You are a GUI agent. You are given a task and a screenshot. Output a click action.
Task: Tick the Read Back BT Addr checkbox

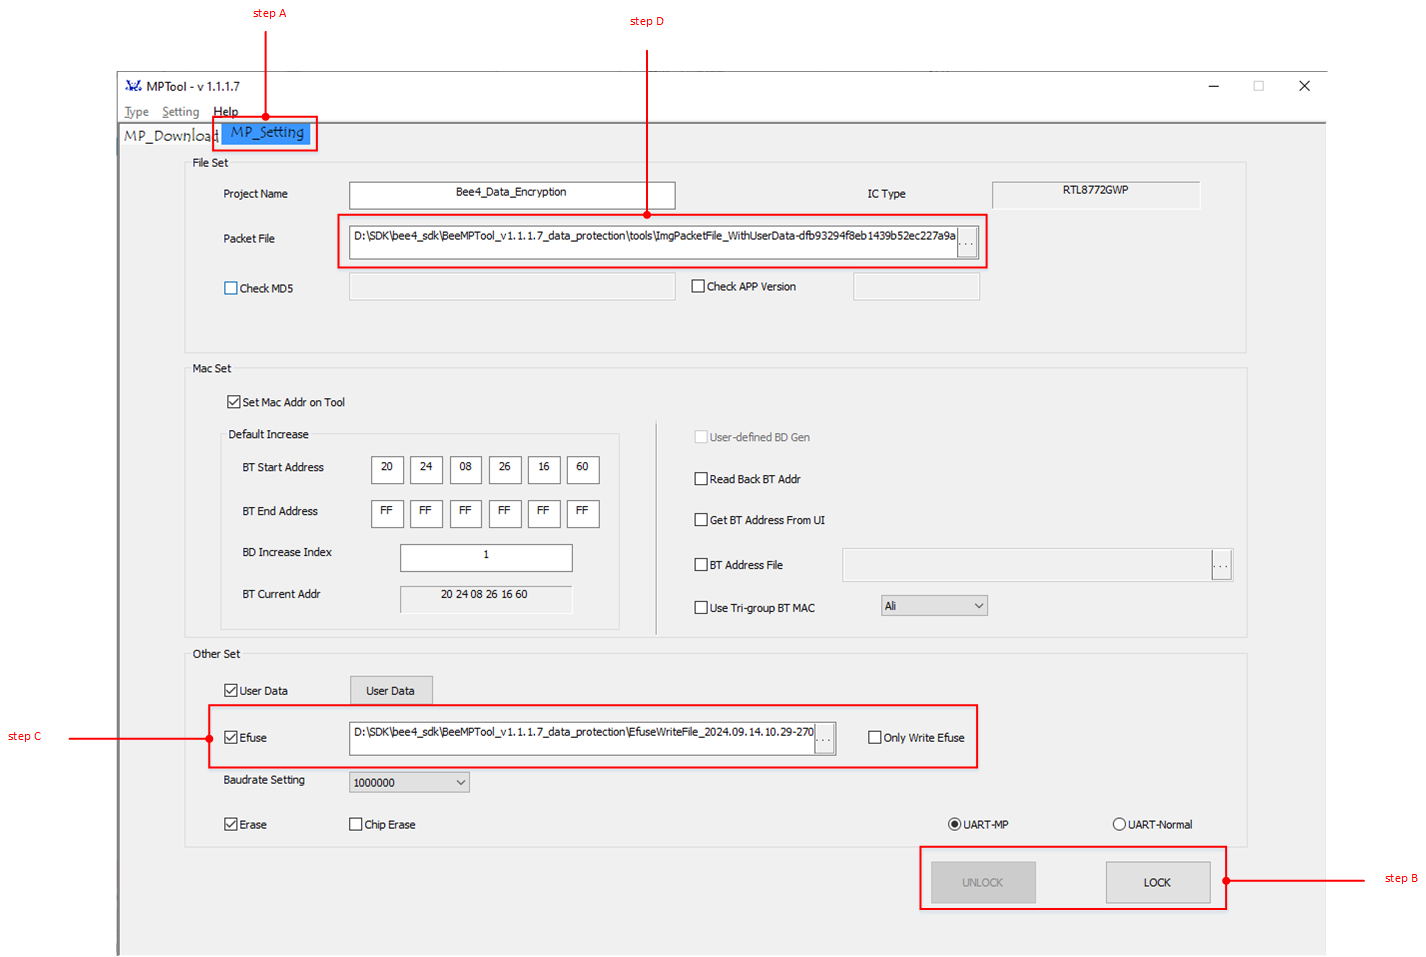[701, 479]
